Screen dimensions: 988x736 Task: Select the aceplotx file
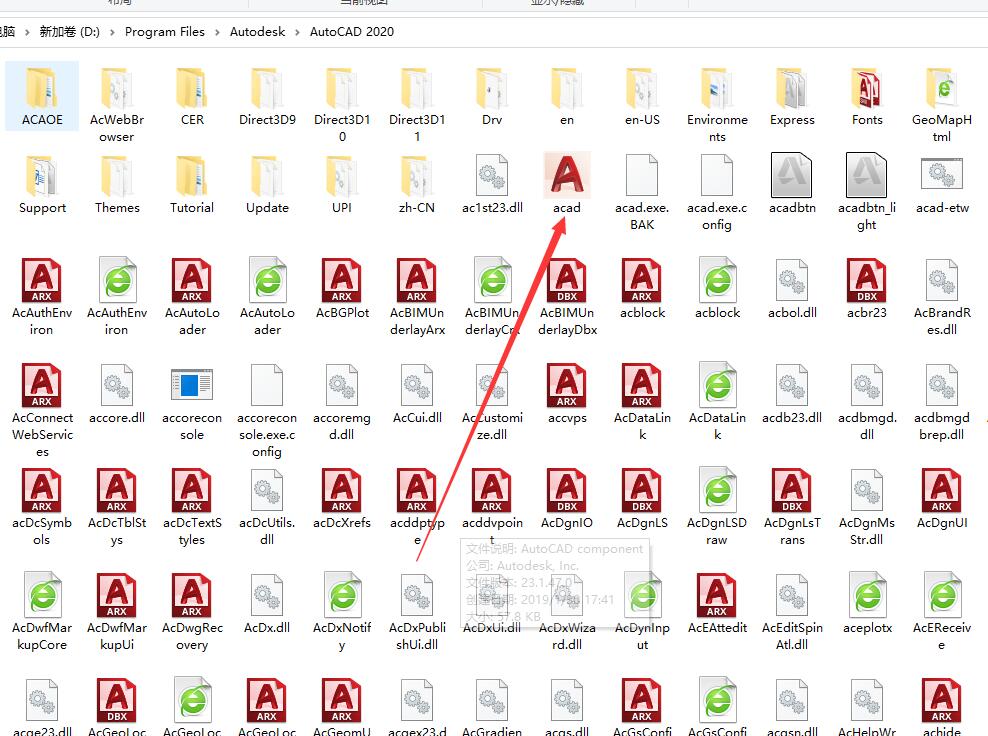[867, 604]
